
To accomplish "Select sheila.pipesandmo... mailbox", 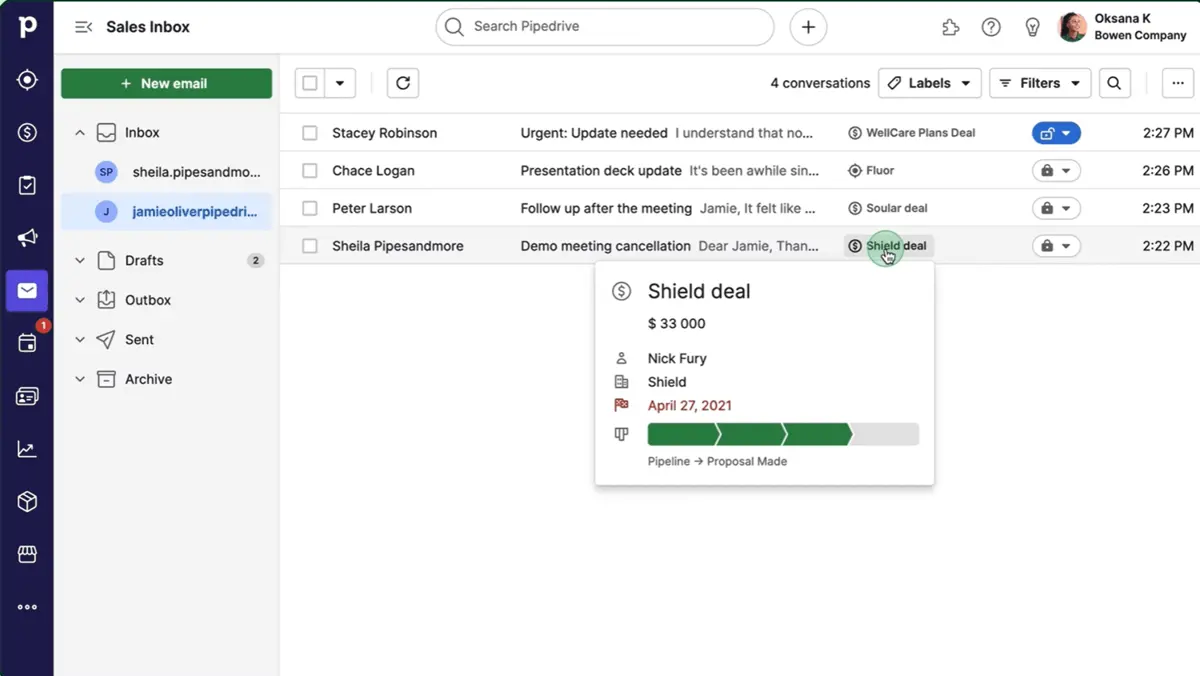I will point(197,172).
